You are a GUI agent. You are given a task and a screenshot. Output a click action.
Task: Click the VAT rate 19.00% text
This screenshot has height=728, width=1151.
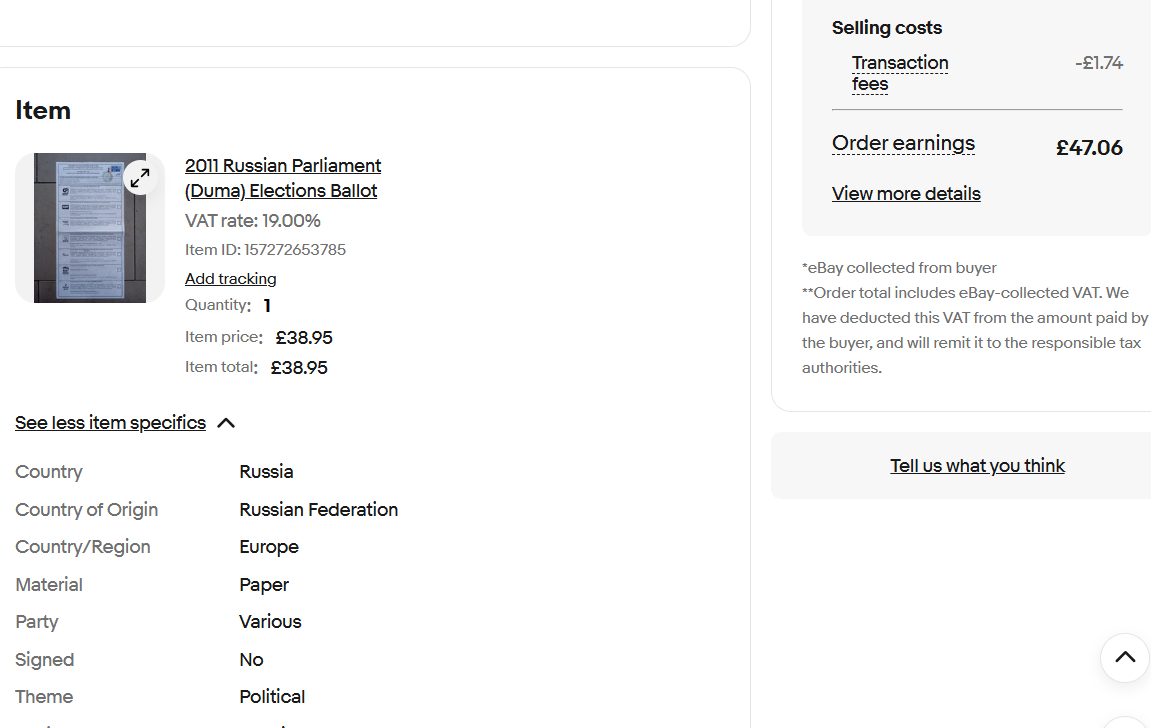coord(252,221)
